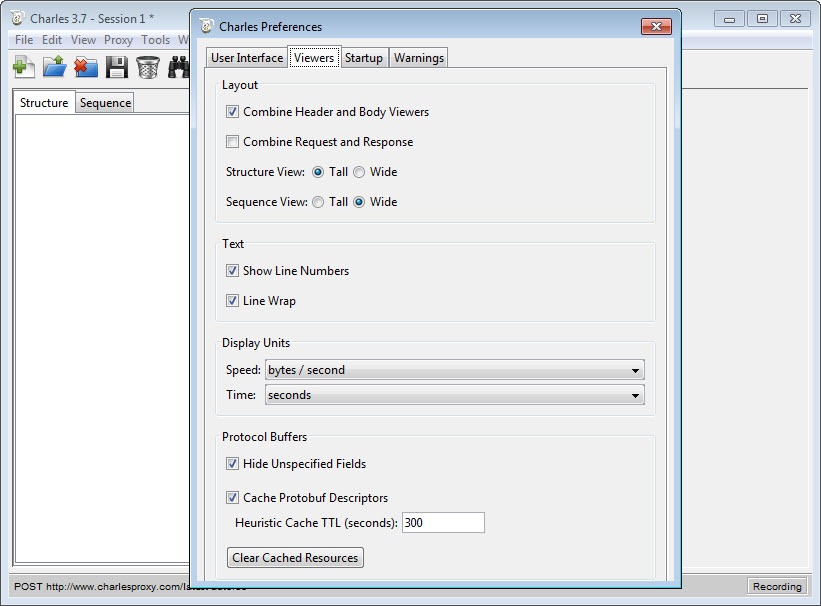Click the Save floppy disk icon
This screenshot has width=821, height=606.
pos(117,67)
